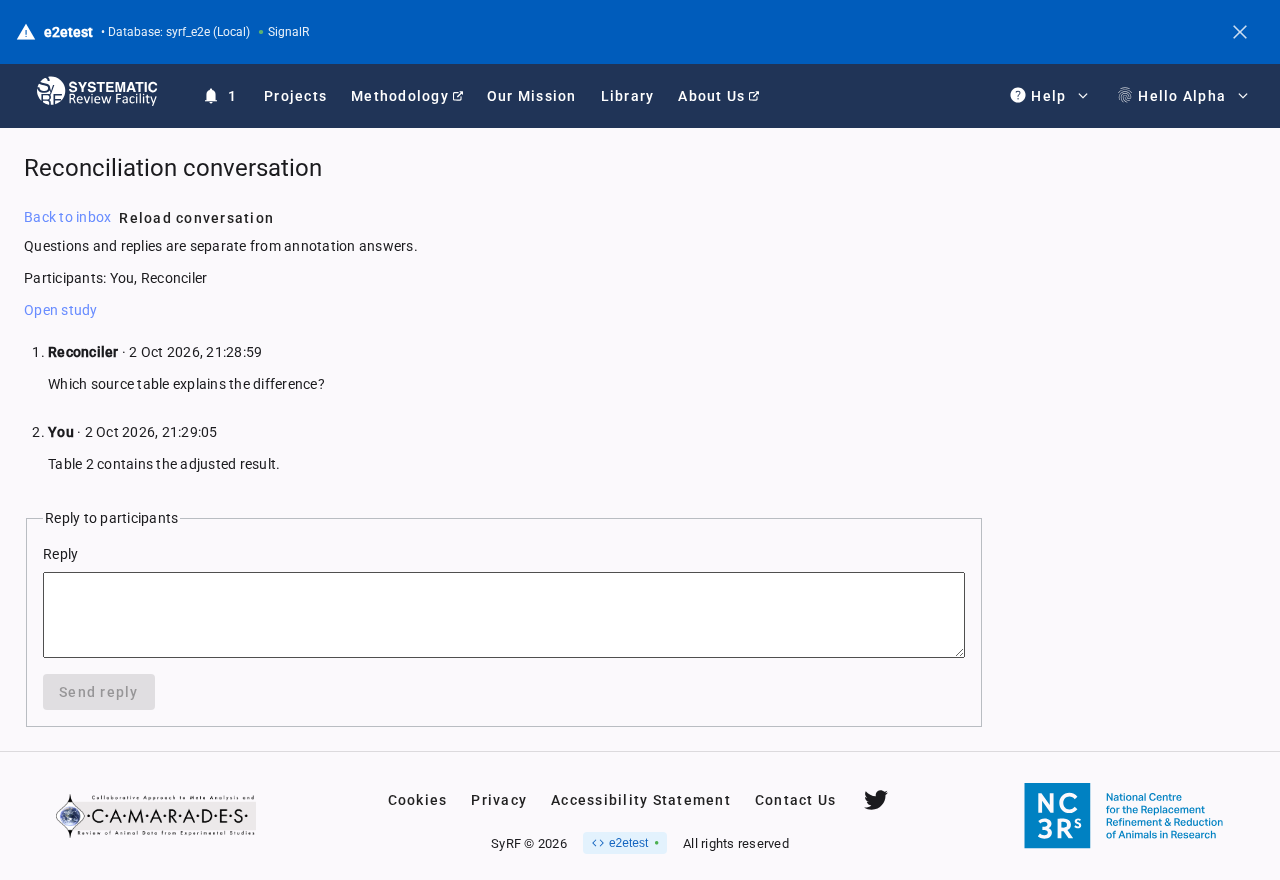Click the warning triangle icon in banner
Image resolution: width=1280 pixels, height=880 pixels.
click(x=26, y=32)
